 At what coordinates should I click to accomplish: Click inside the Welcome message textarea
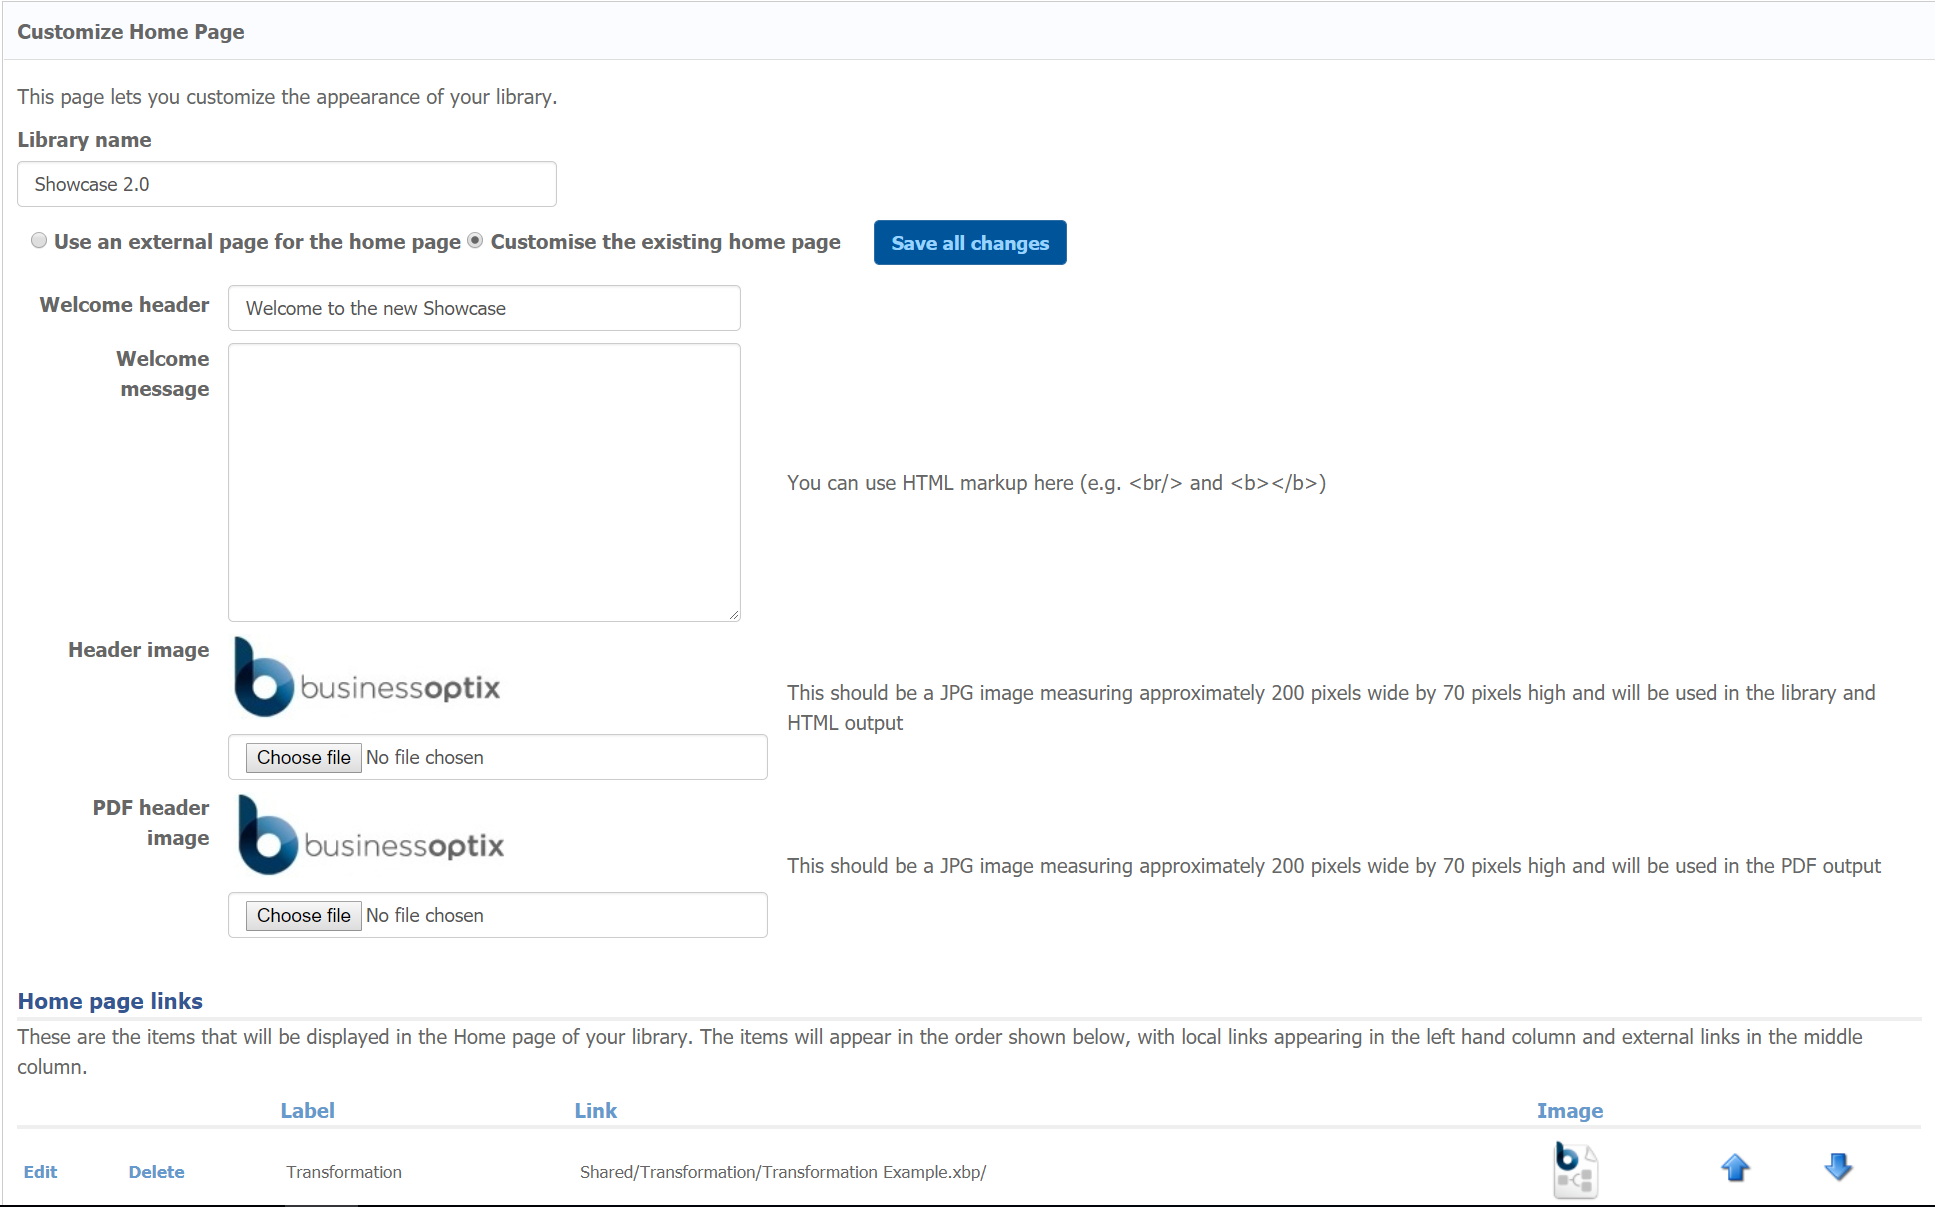click(484, 482)
